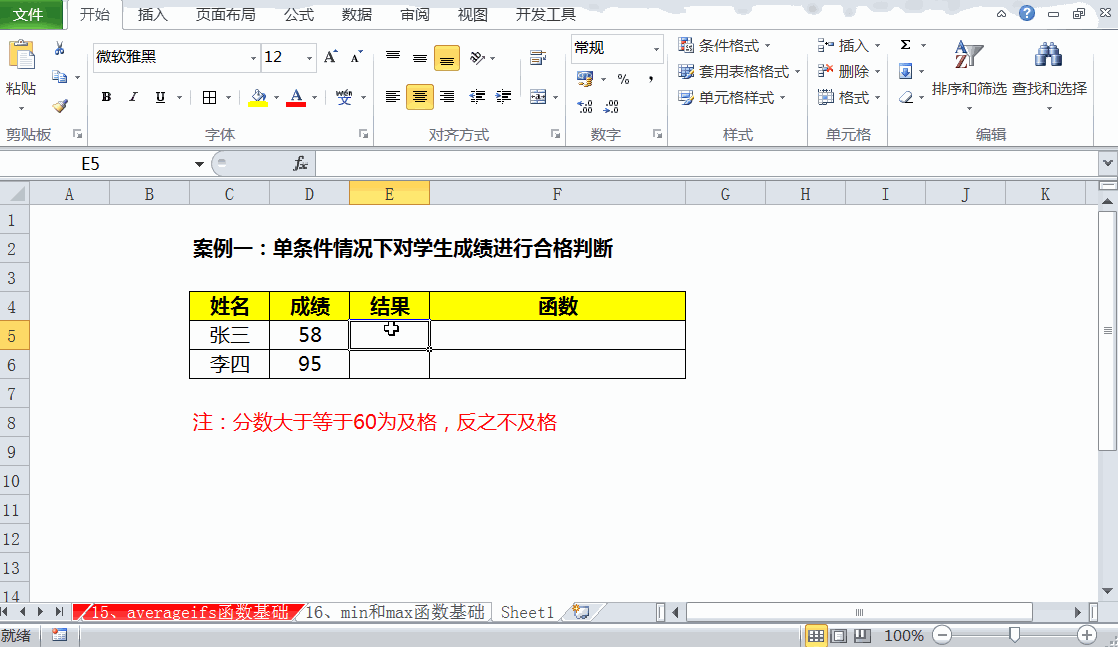Screen dimensions: 1118x647
Task: Click the Copy icon in clipboard group
Action: pyautogui.click(x=59, y=76)
